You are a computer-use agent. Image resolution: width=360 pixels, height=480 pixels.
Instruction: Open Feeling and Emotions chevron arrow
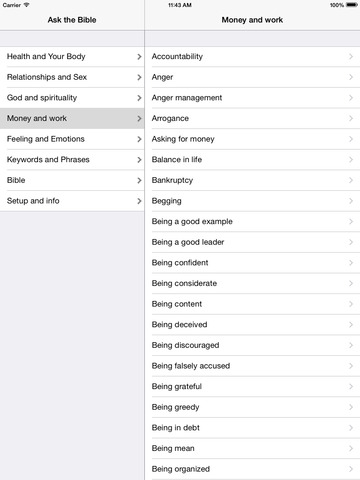coord(139,139)
